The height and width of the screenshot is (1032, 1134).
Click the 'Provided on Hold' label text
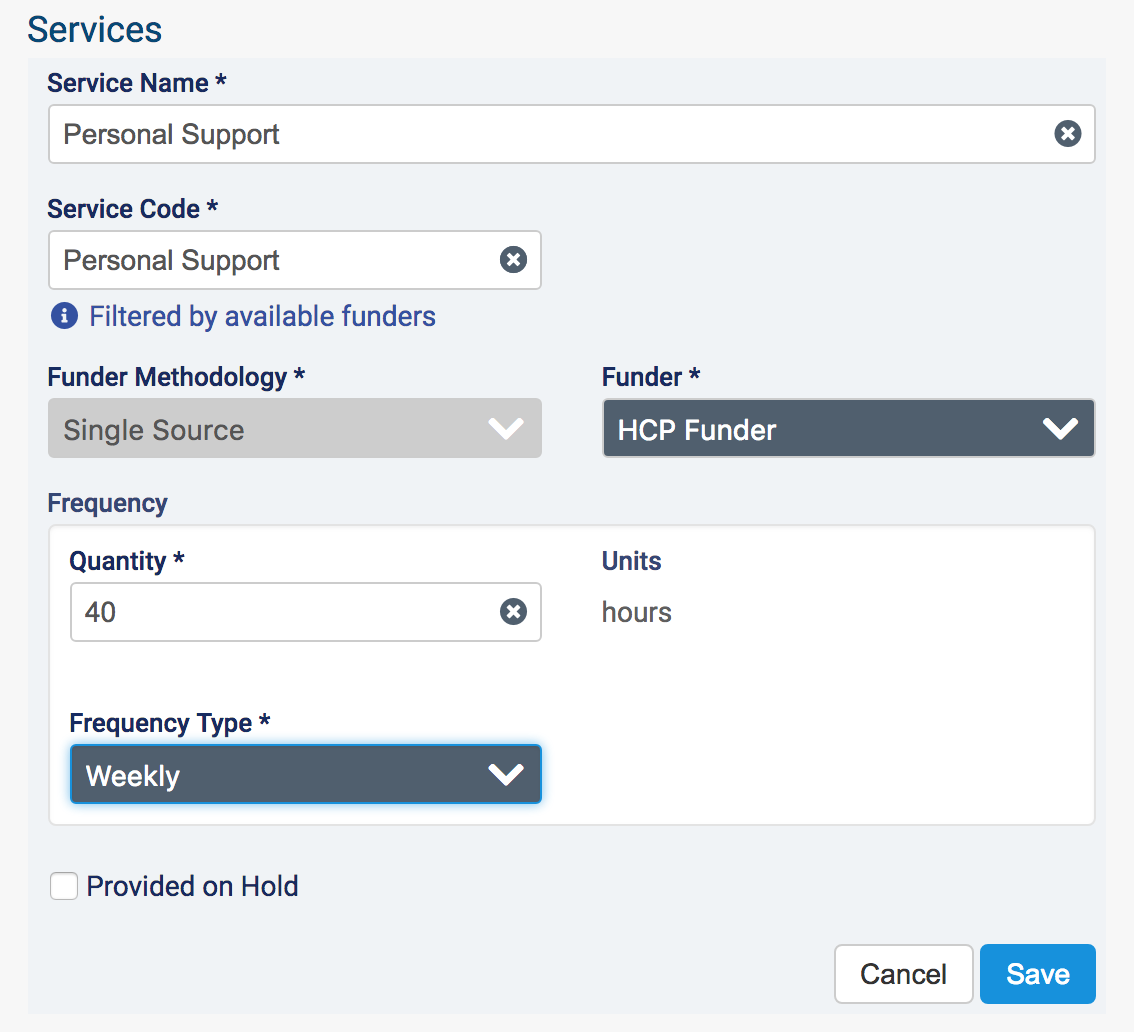point(192,886)
